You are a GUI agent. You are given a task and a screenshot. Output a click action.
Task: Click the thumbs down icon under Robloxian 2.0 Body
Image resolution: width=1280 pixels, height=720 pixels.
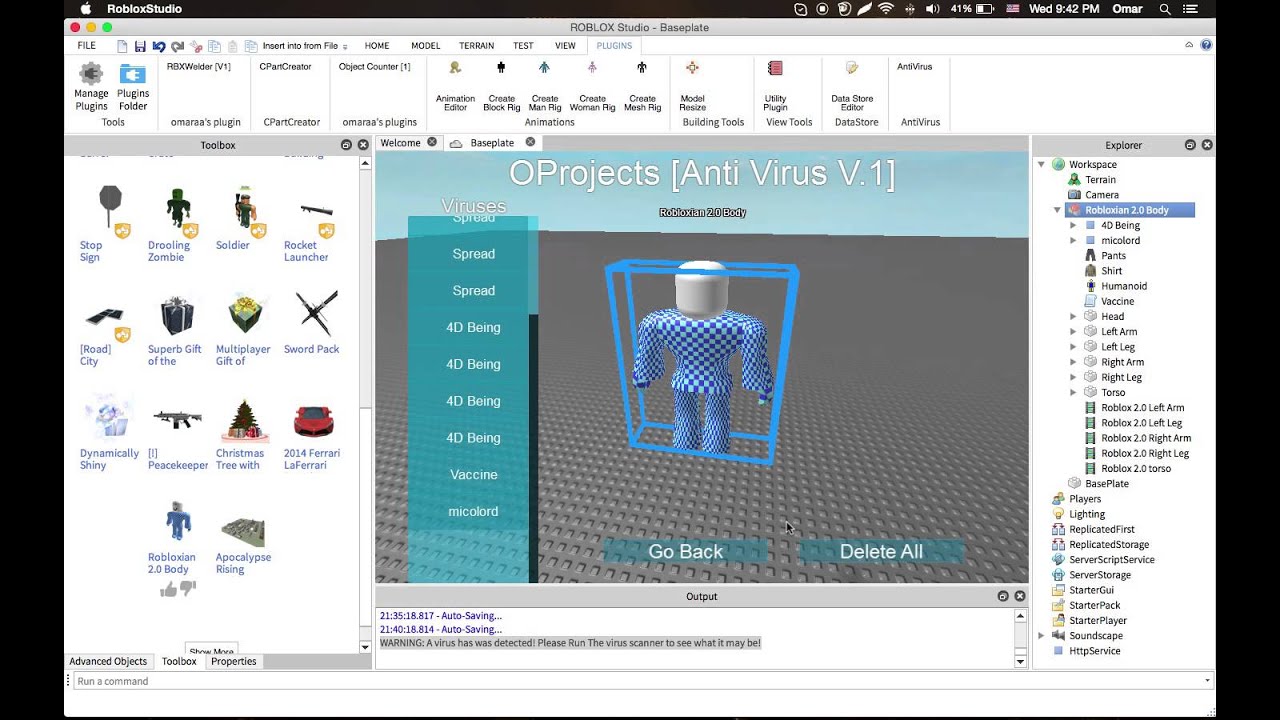[187, 590]
